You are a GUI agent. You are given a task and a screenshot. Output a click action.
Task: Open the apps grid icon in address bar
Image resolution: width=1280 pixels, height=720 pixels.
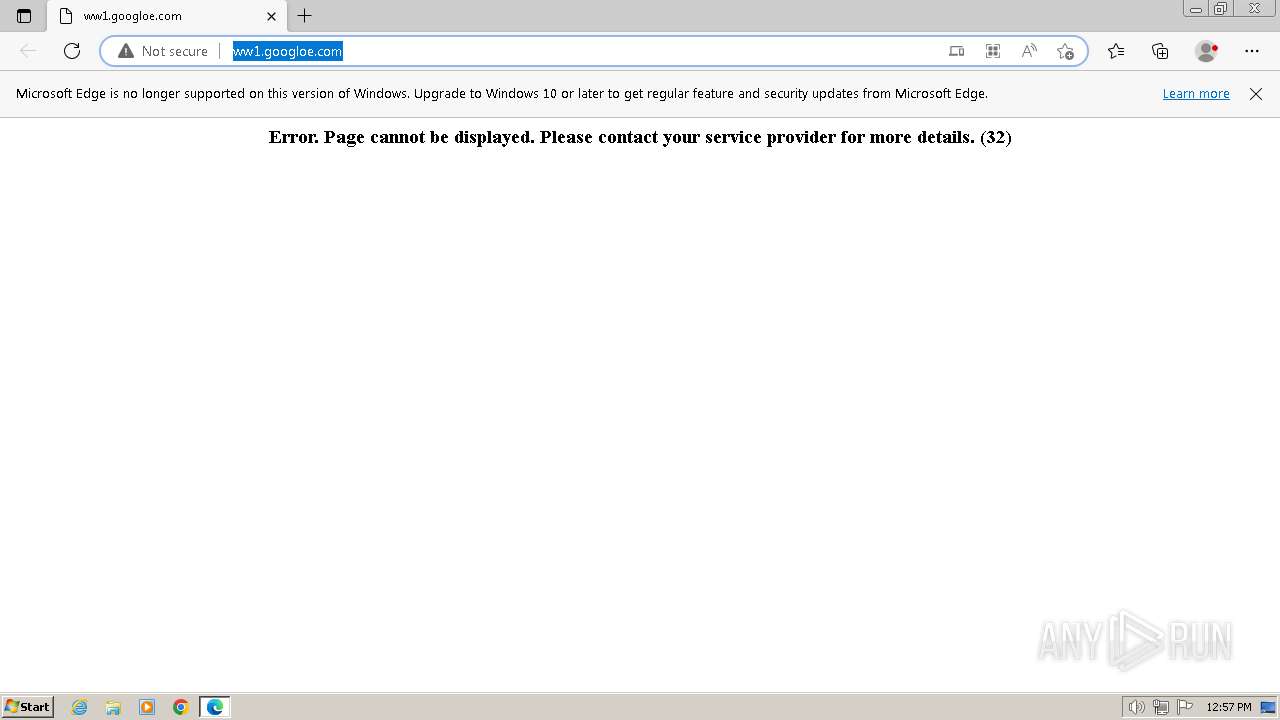pos(993,51)
